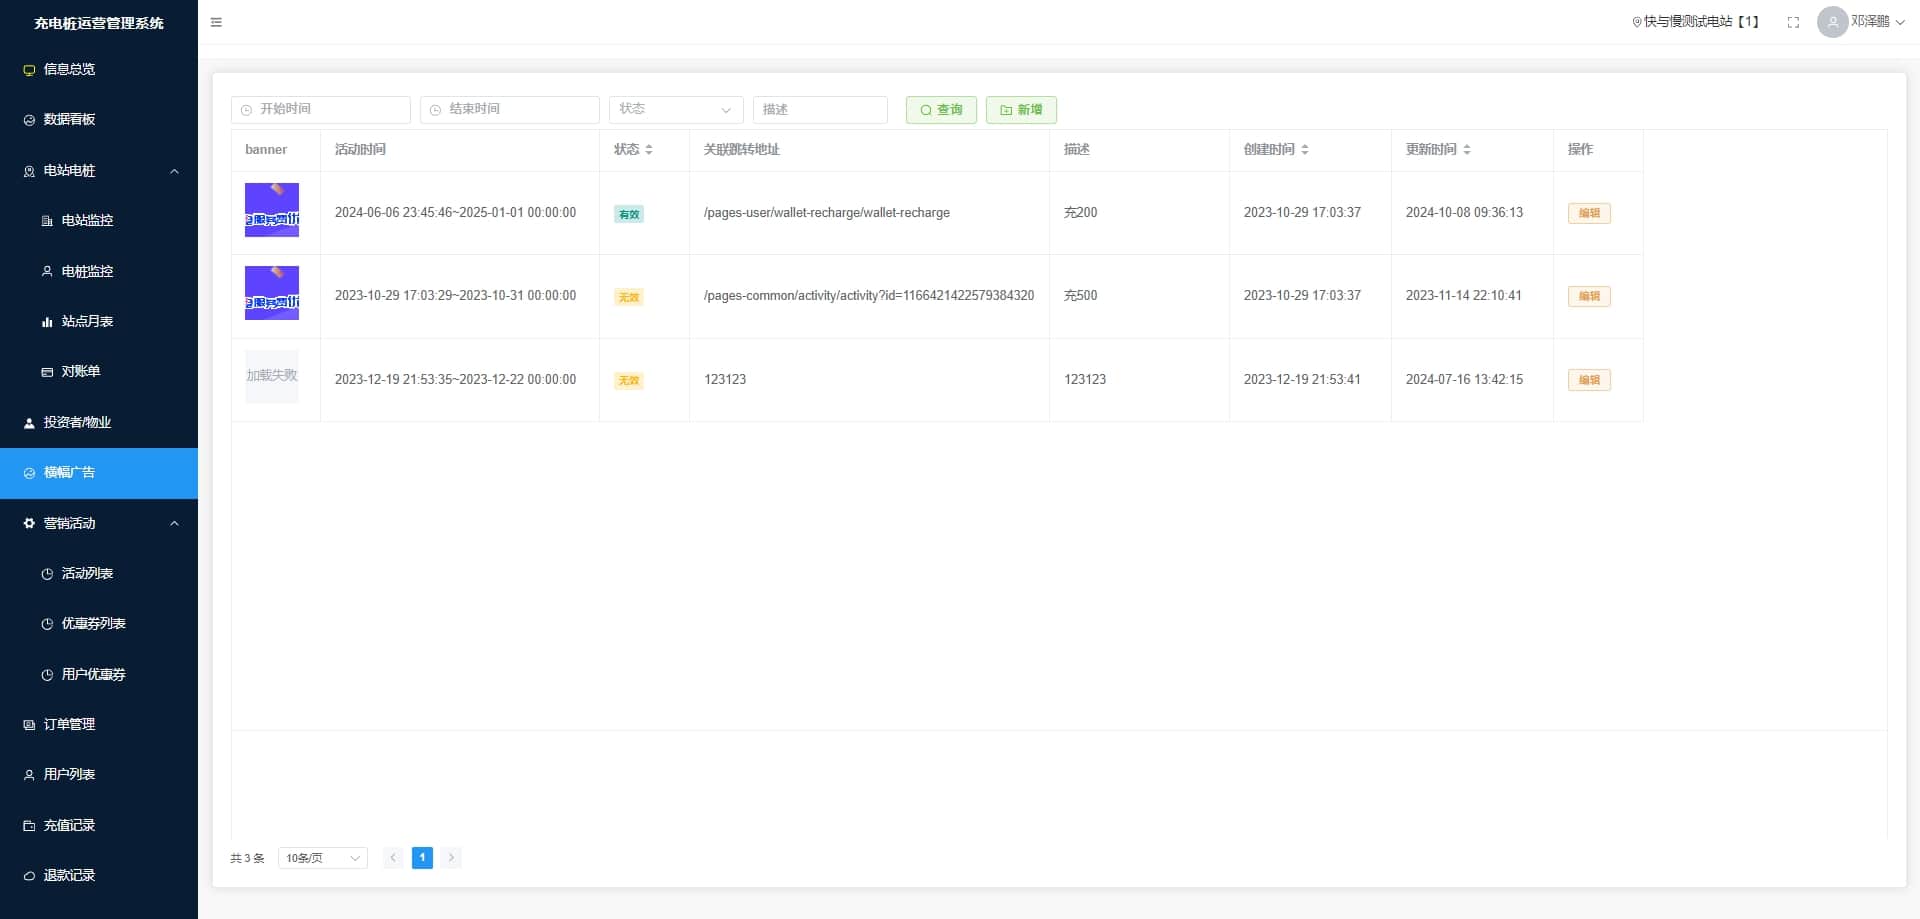Click the fullscreen toggle icon

pyautogui.click(x=1793, y=22)
